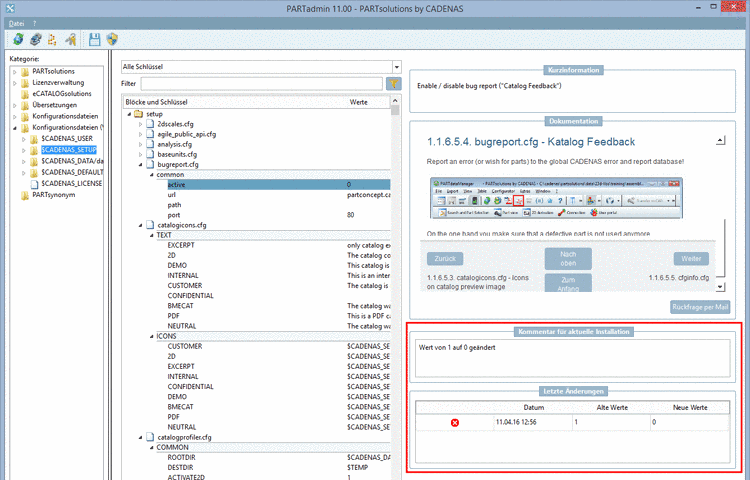750x480 pixels.
Task: Click scroll-up arrow of key list scrollbar
Action: click(395, 101)
